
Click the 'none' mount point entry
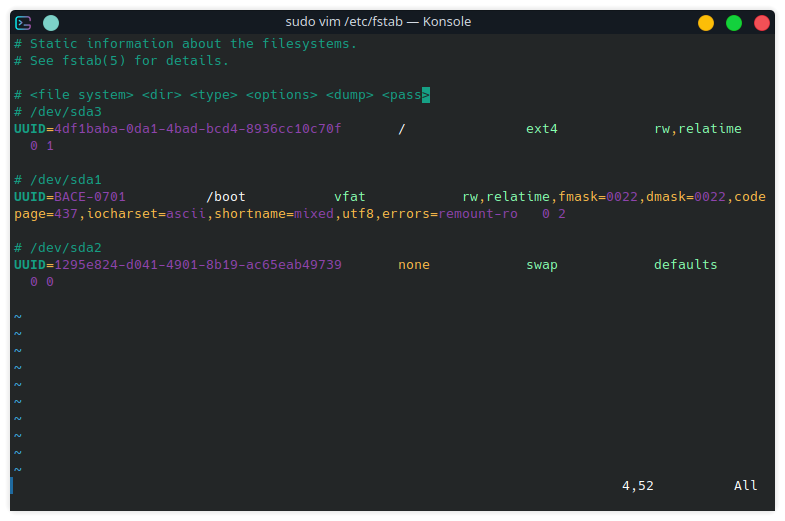[x=414, y=265]
